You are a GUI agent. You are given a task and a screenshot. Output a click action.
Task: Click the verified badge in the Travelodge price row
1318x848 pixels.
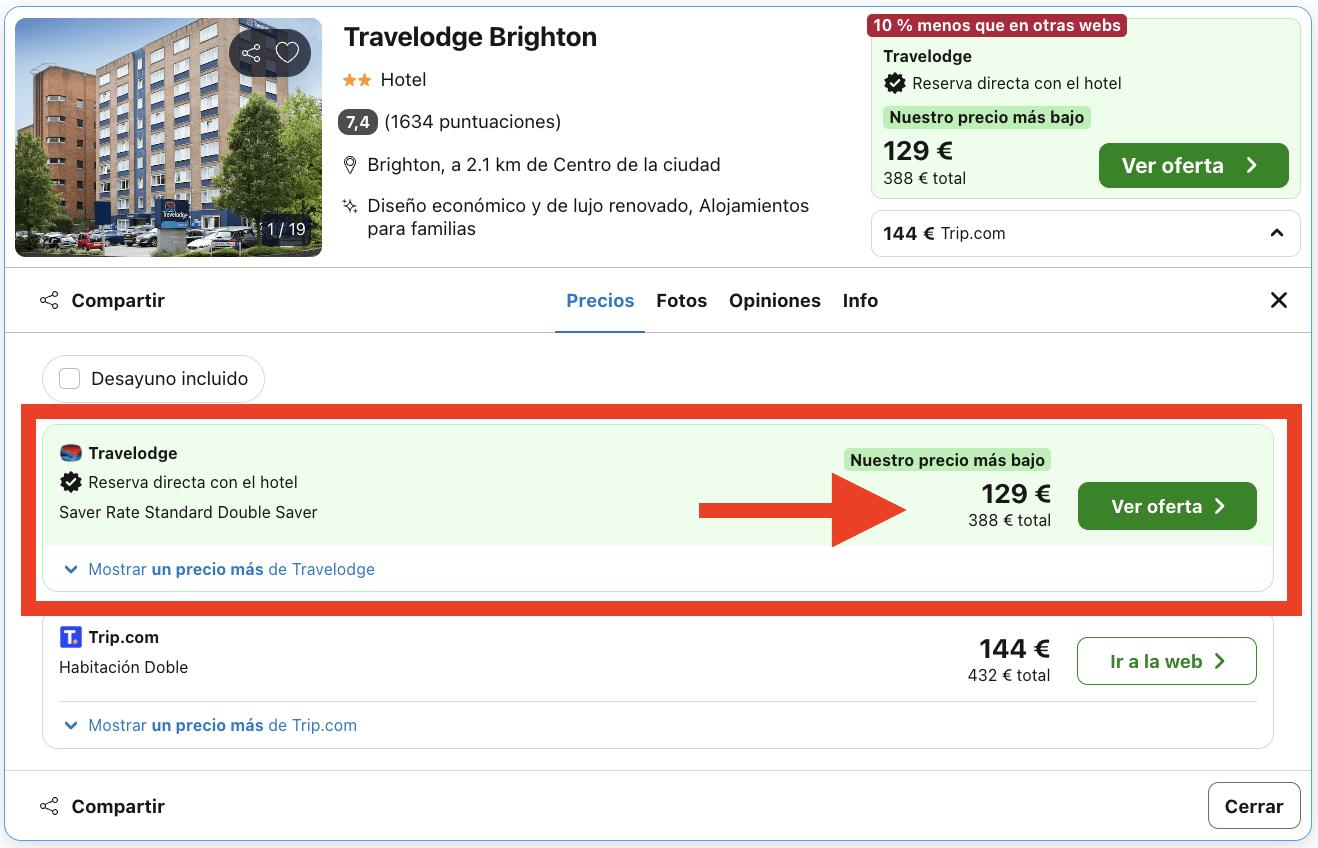click(71, 482)
